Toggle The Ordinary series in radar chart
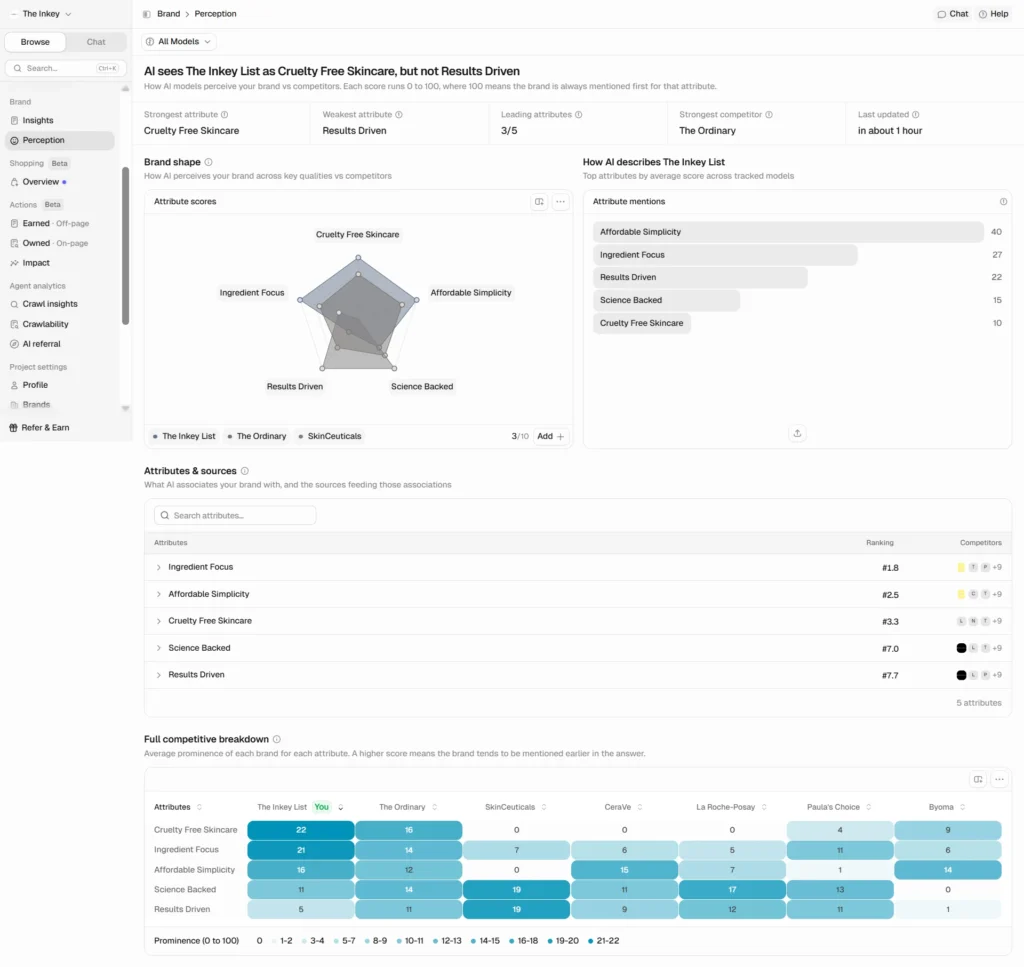 [257, 436]
